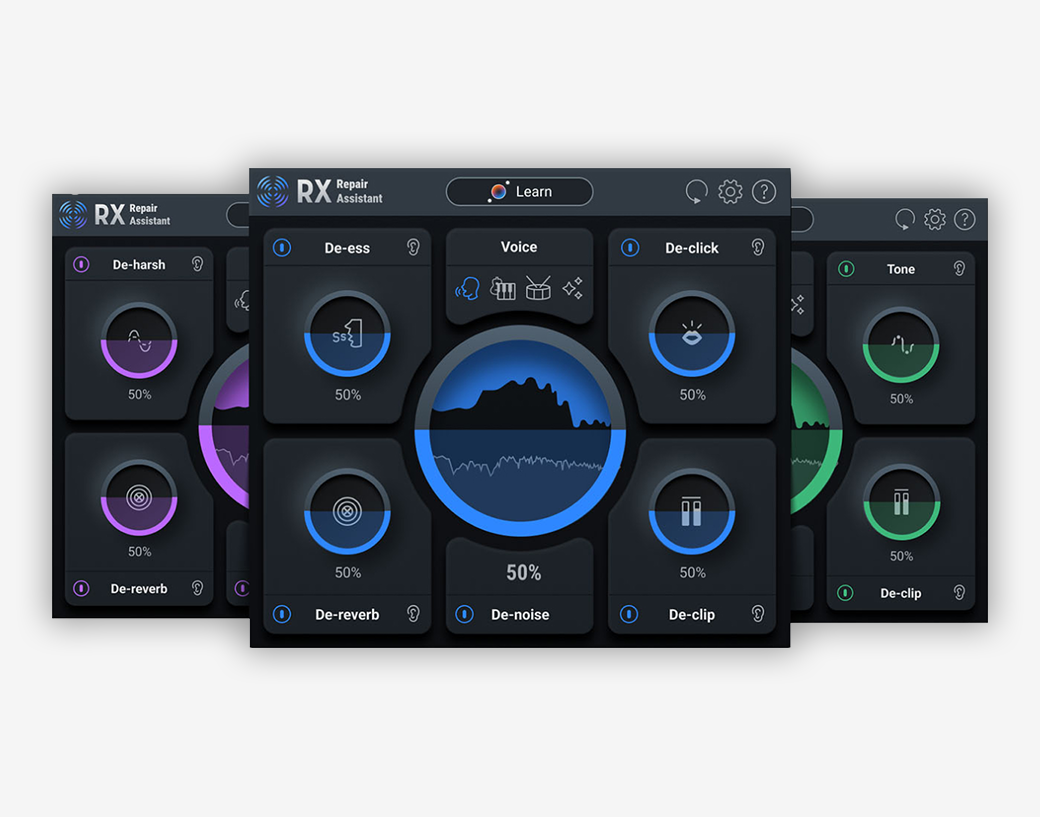1040x817 pixels.
Task: Click the Learn button in the center window
Action: coord(519,192)
